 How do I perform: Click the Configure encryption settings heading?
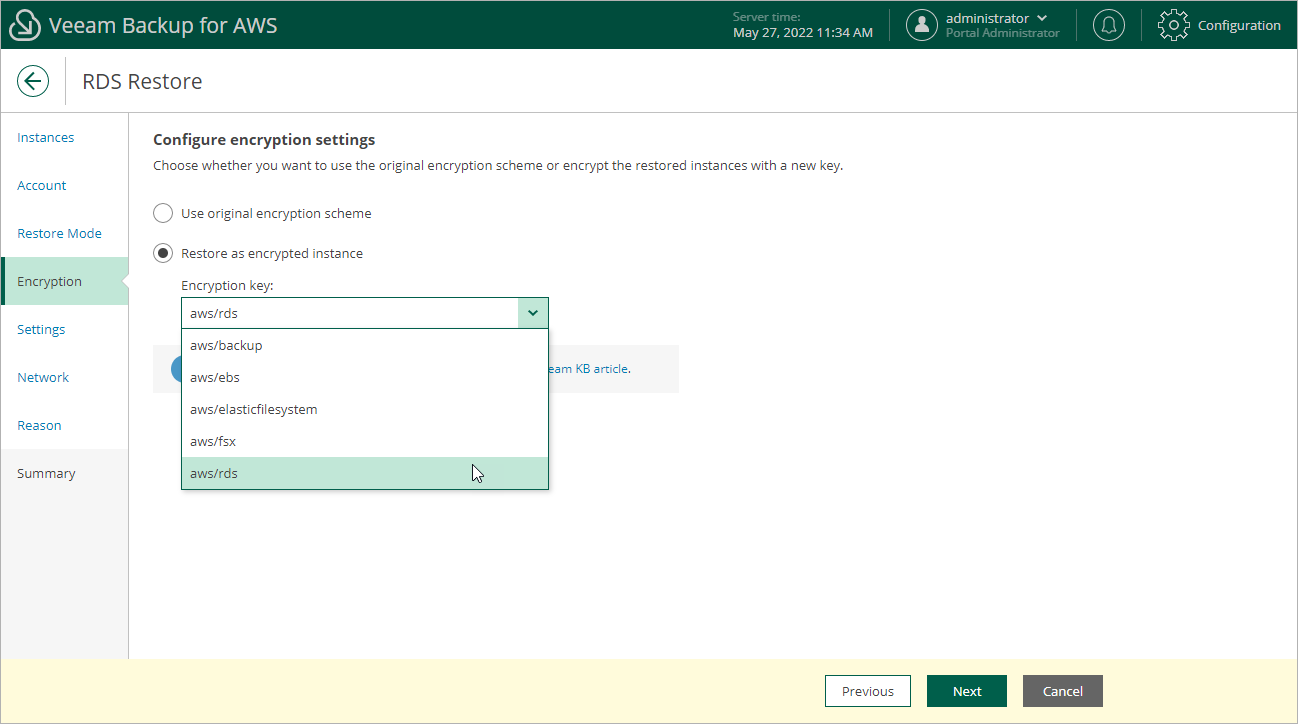264,139
